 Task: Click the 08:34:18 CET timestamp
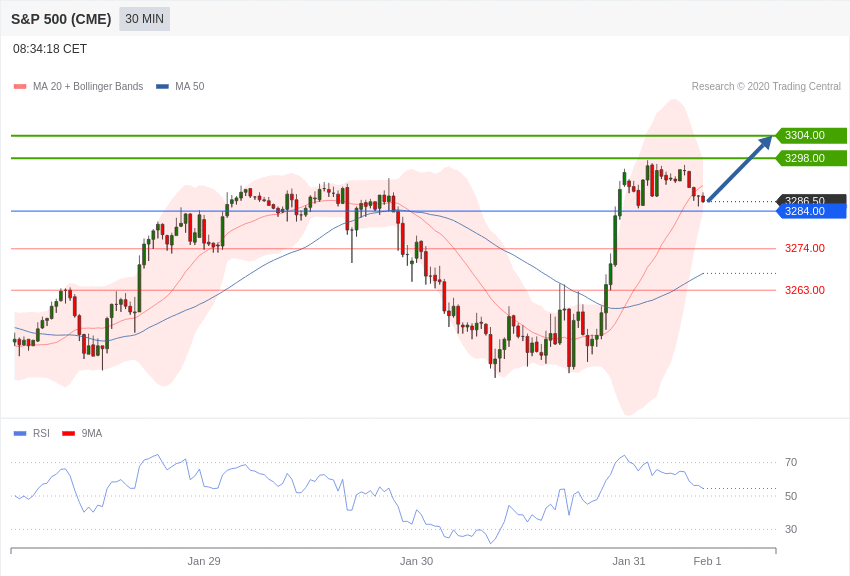point(50,49)
